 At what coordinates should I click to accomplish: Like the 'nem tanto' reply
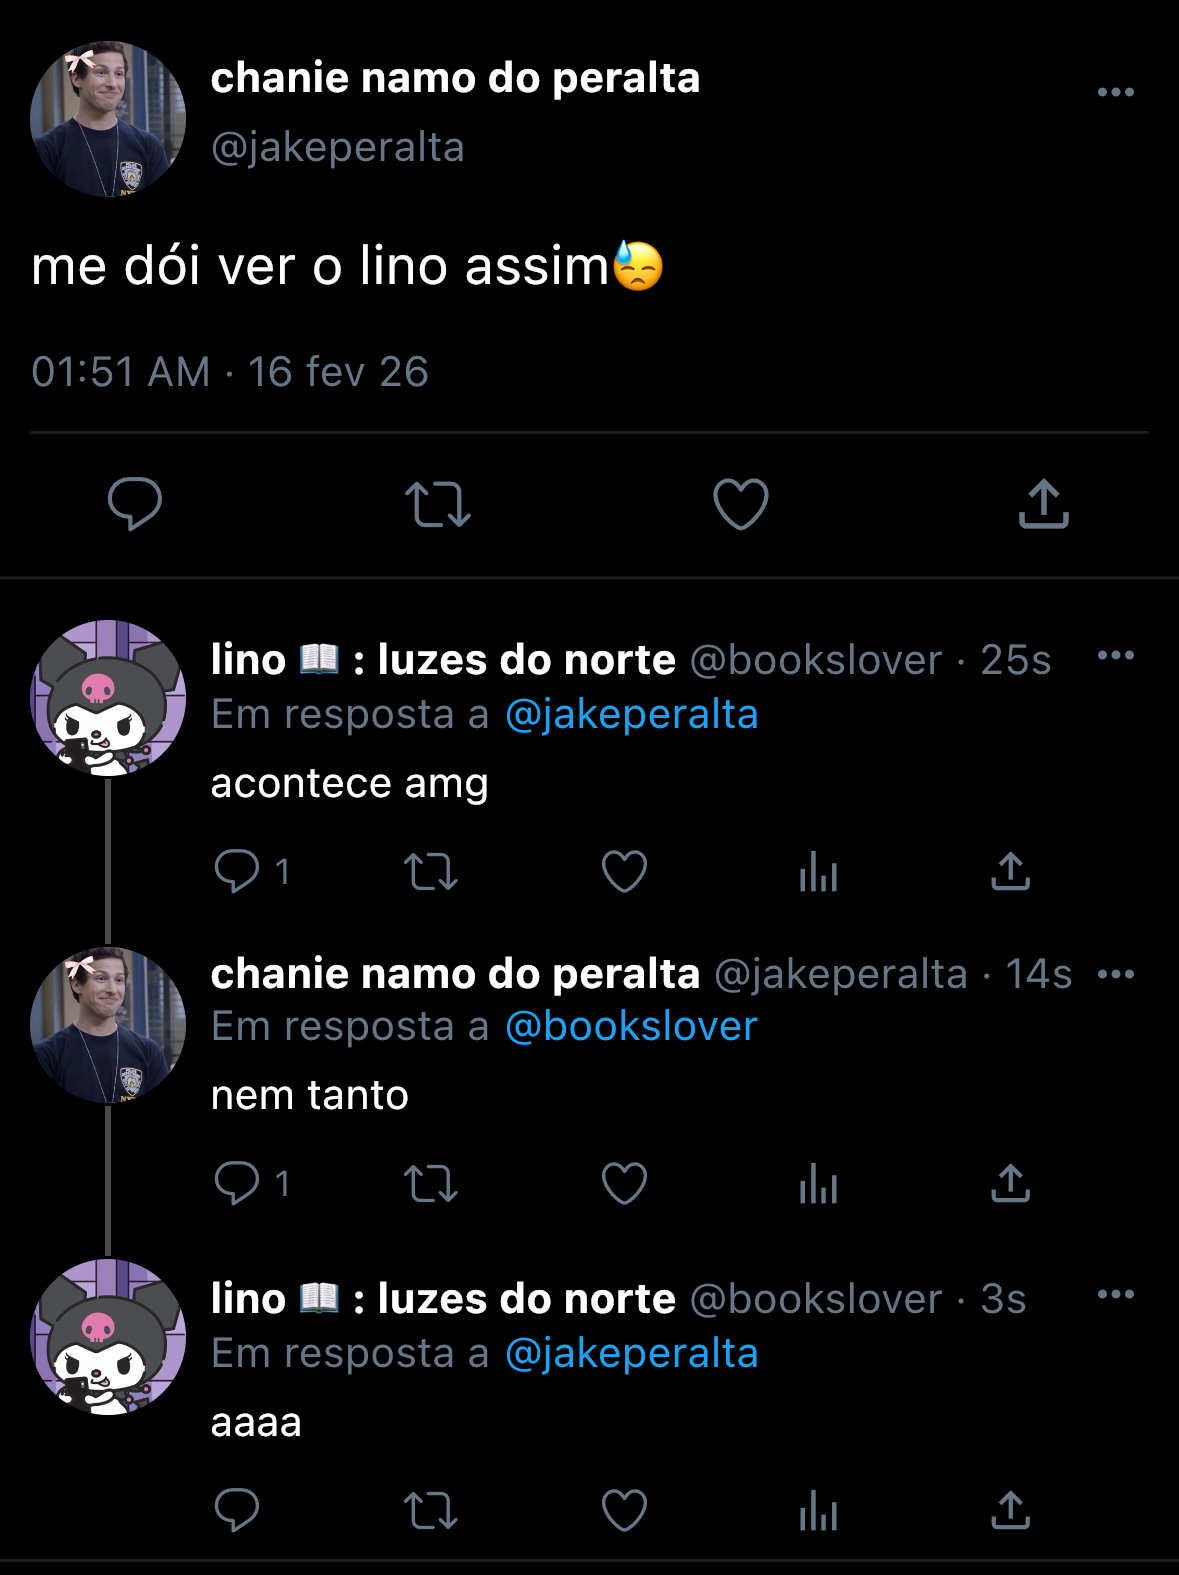[x=625, y=1184]
